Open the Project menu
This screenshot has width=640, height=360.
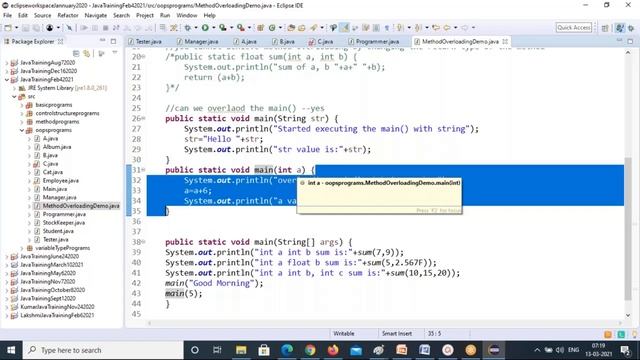click(x=145, y=16)
